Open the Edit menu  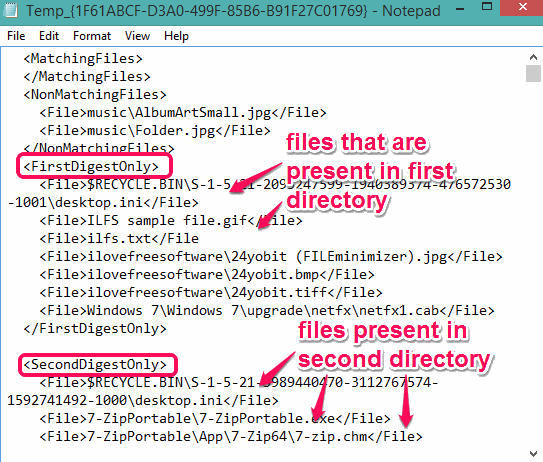(49, 36)
